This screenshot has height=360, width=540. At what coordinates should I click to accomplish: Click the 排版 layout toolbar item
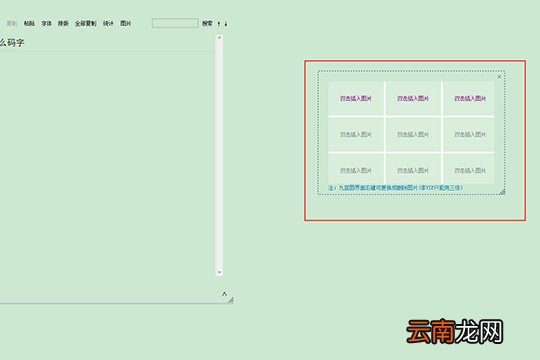tap(63, 23)
